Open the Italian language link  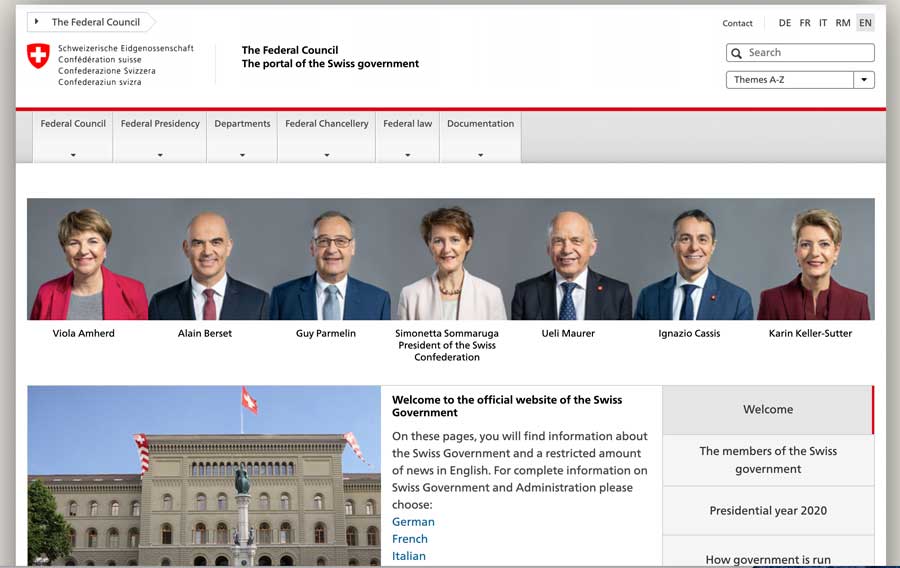point(409,556)
